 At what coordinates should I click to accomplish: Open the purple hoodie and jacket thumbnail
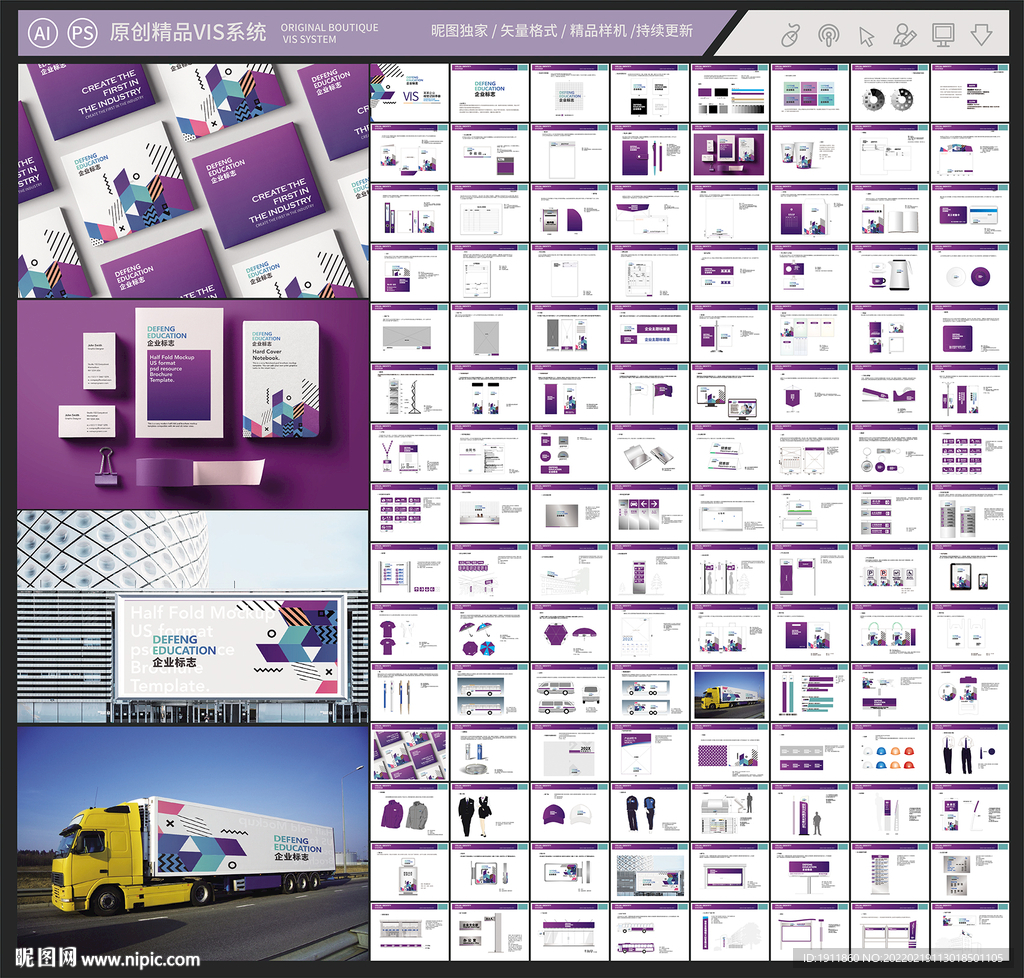(x=409, y=812)
